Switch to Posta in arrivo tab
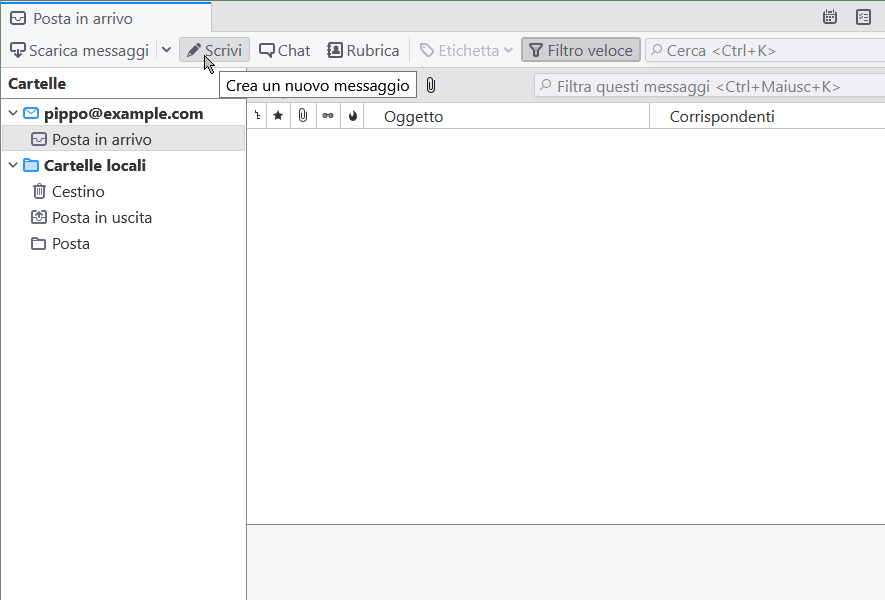885x600 pixels. point(106,18)
